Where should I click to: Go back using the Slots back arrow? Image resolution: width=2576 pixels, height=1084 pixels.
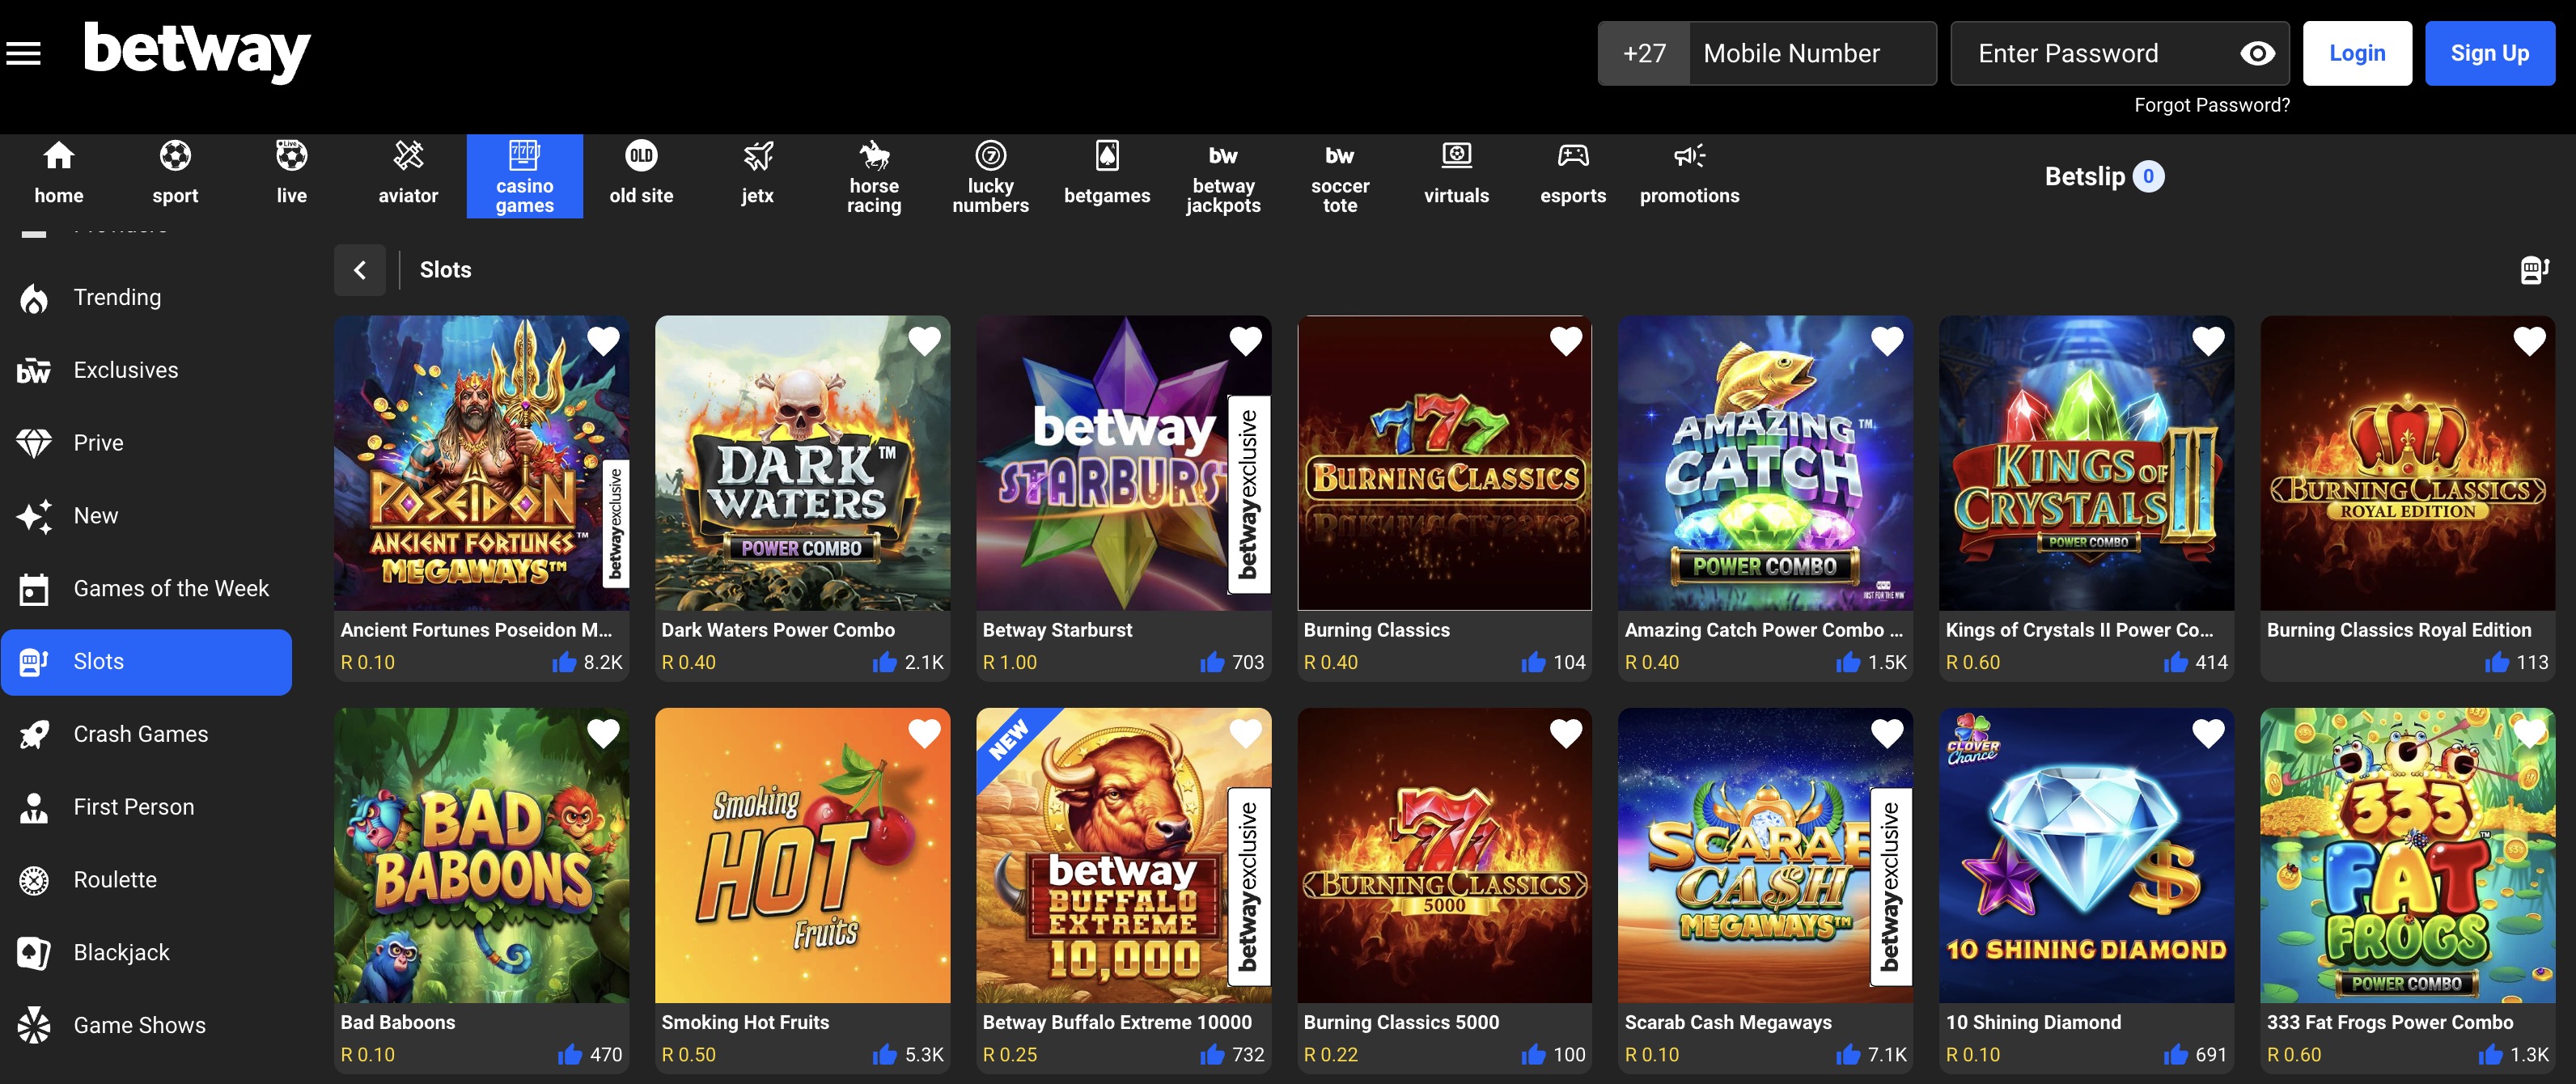click(360, 270)
